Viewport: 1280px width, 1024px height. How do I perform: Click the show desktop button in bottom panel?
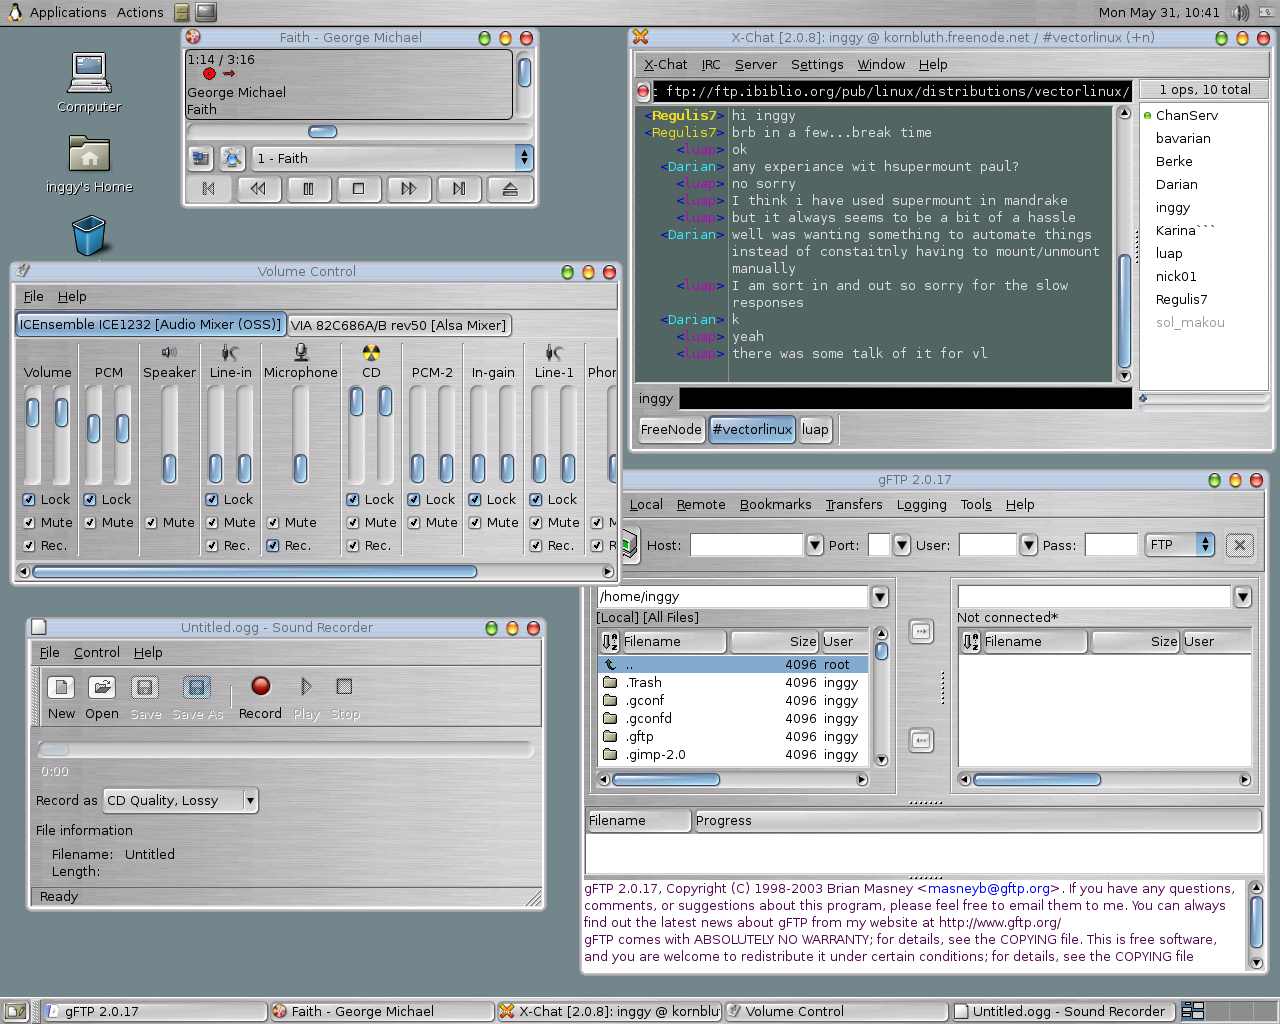(x=16, y=1011)
